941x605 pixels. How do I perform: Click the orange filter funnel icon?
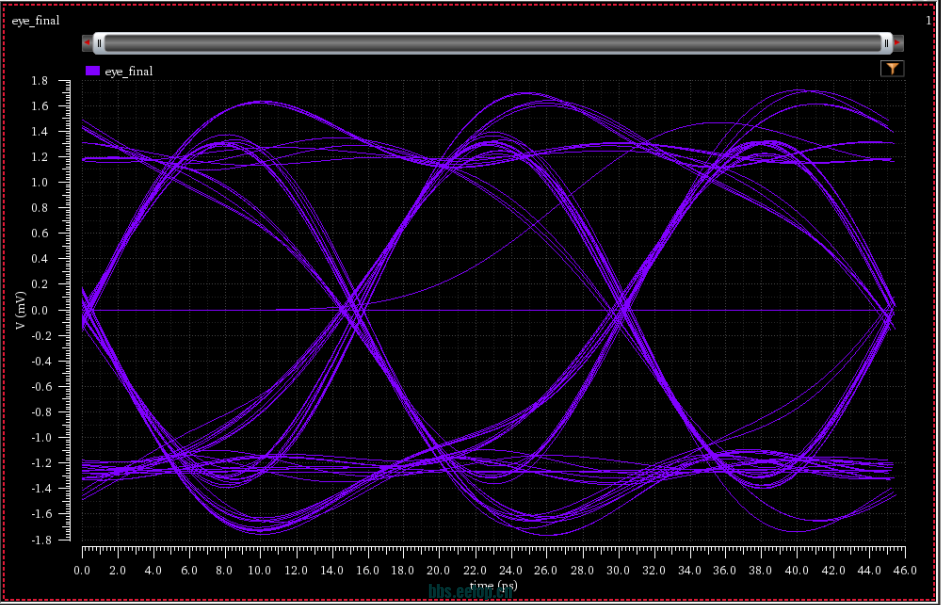pos(892,69)
